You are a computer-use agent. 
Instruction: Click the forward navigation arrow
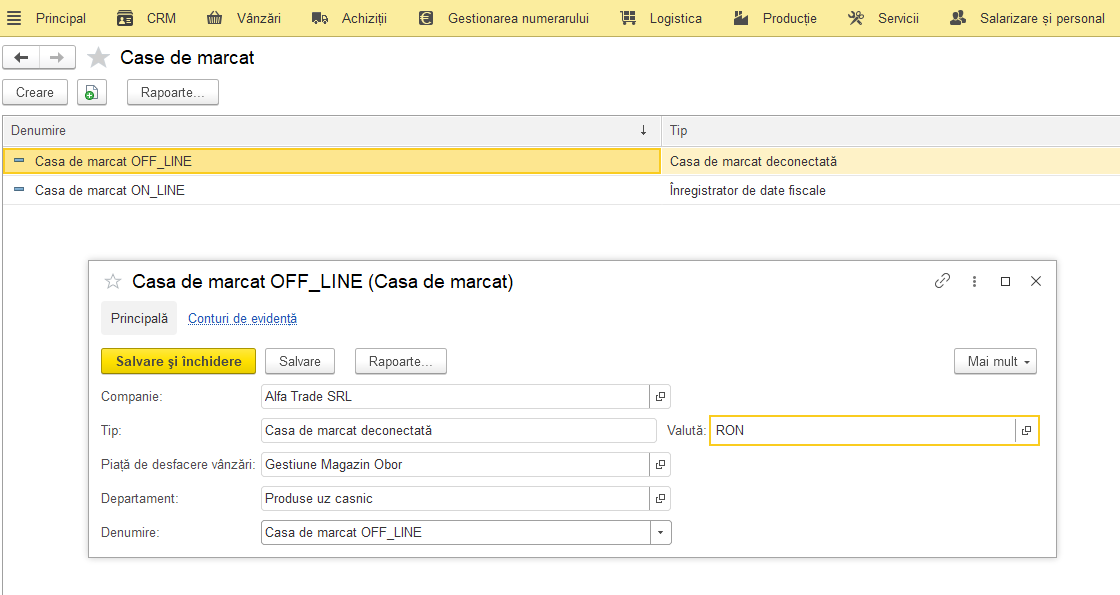[57, 57]
